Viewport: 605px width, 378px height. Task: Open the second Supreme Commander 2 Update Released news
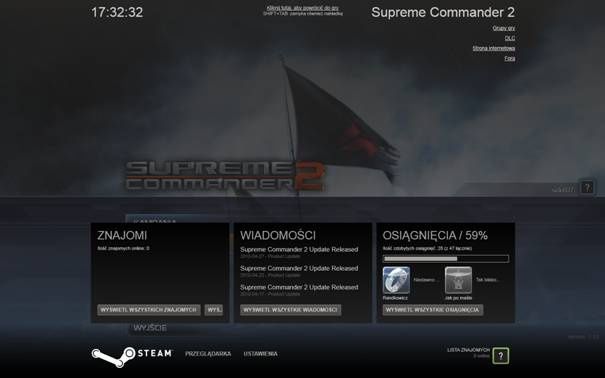pos(299,268)
